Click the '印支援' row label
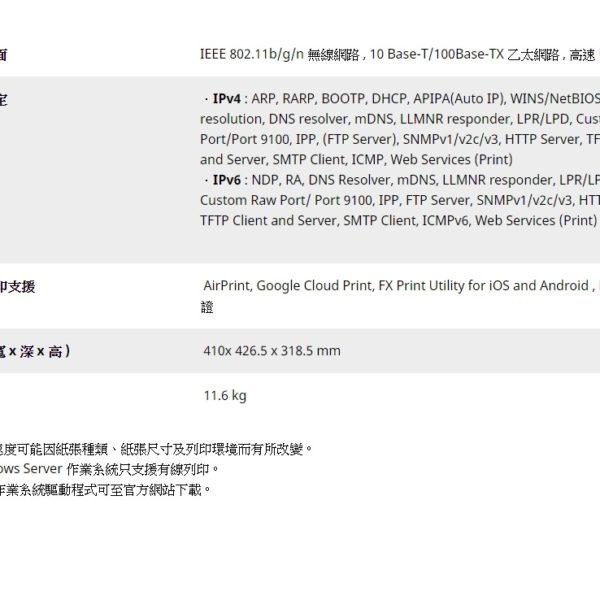 pyautogui.click(x=18, y=287)
